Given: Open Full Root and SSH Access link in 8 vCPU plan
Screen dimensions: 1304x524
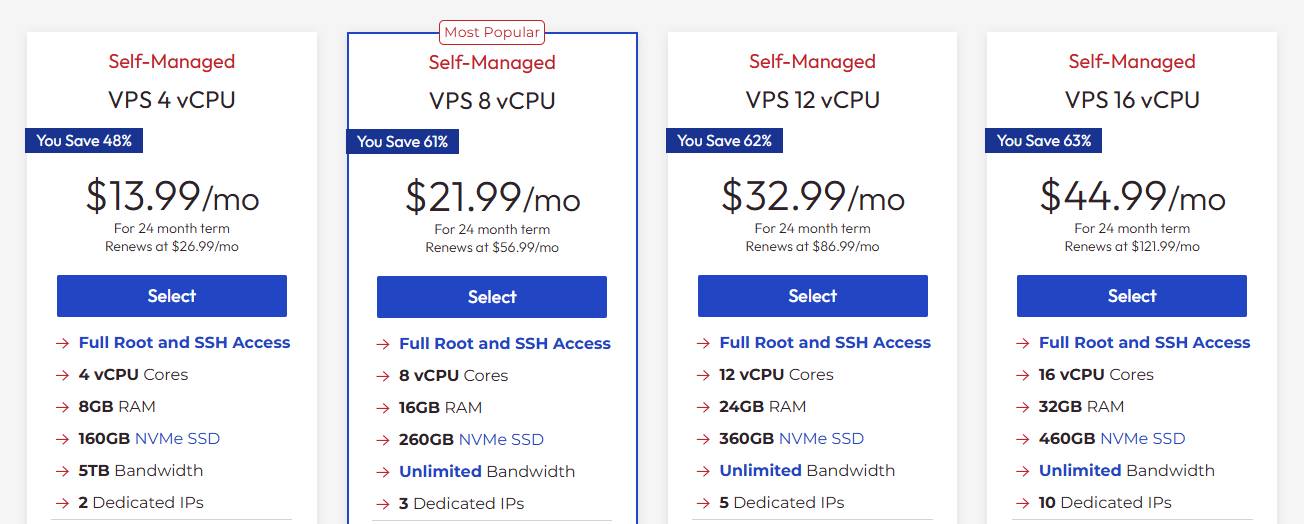Looking at the screenshot, I should (505, 343).
